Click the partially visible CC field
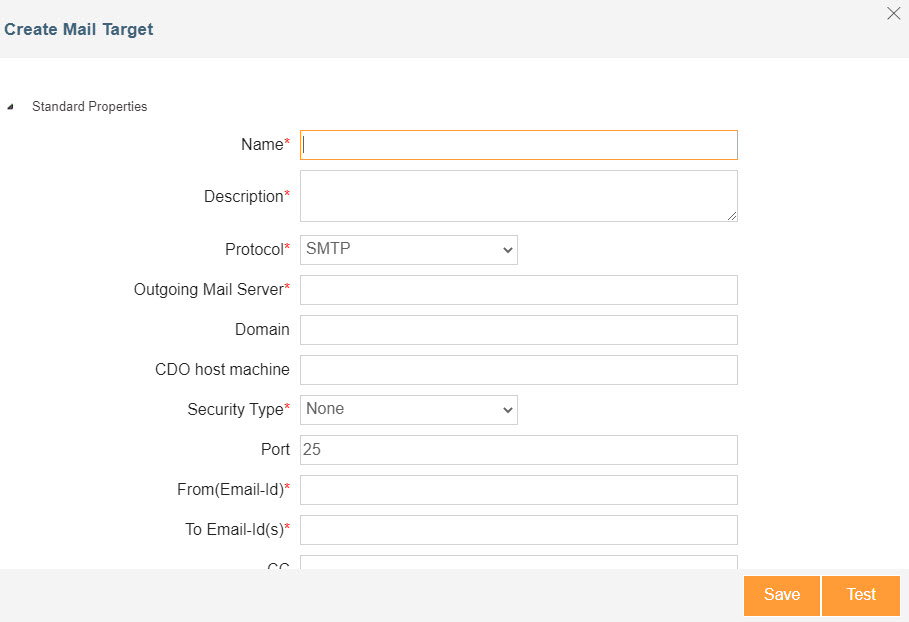 (518, 563)
